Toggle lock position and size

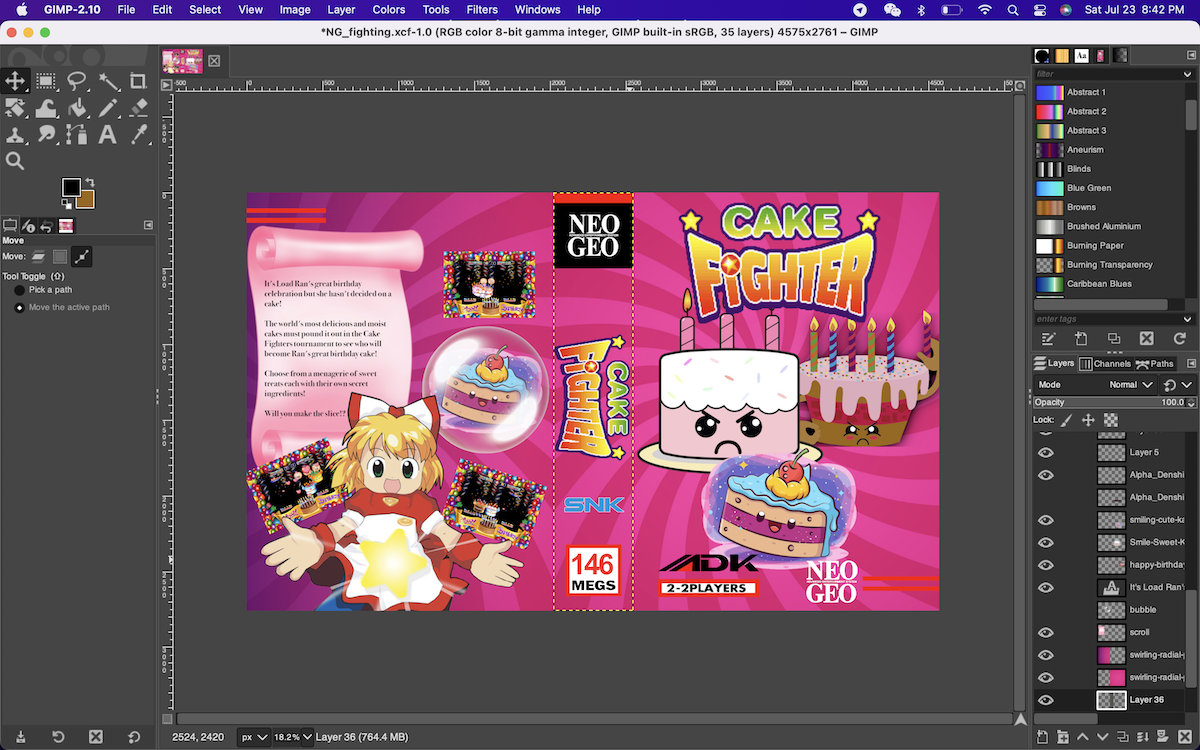tap(1088, 420)
